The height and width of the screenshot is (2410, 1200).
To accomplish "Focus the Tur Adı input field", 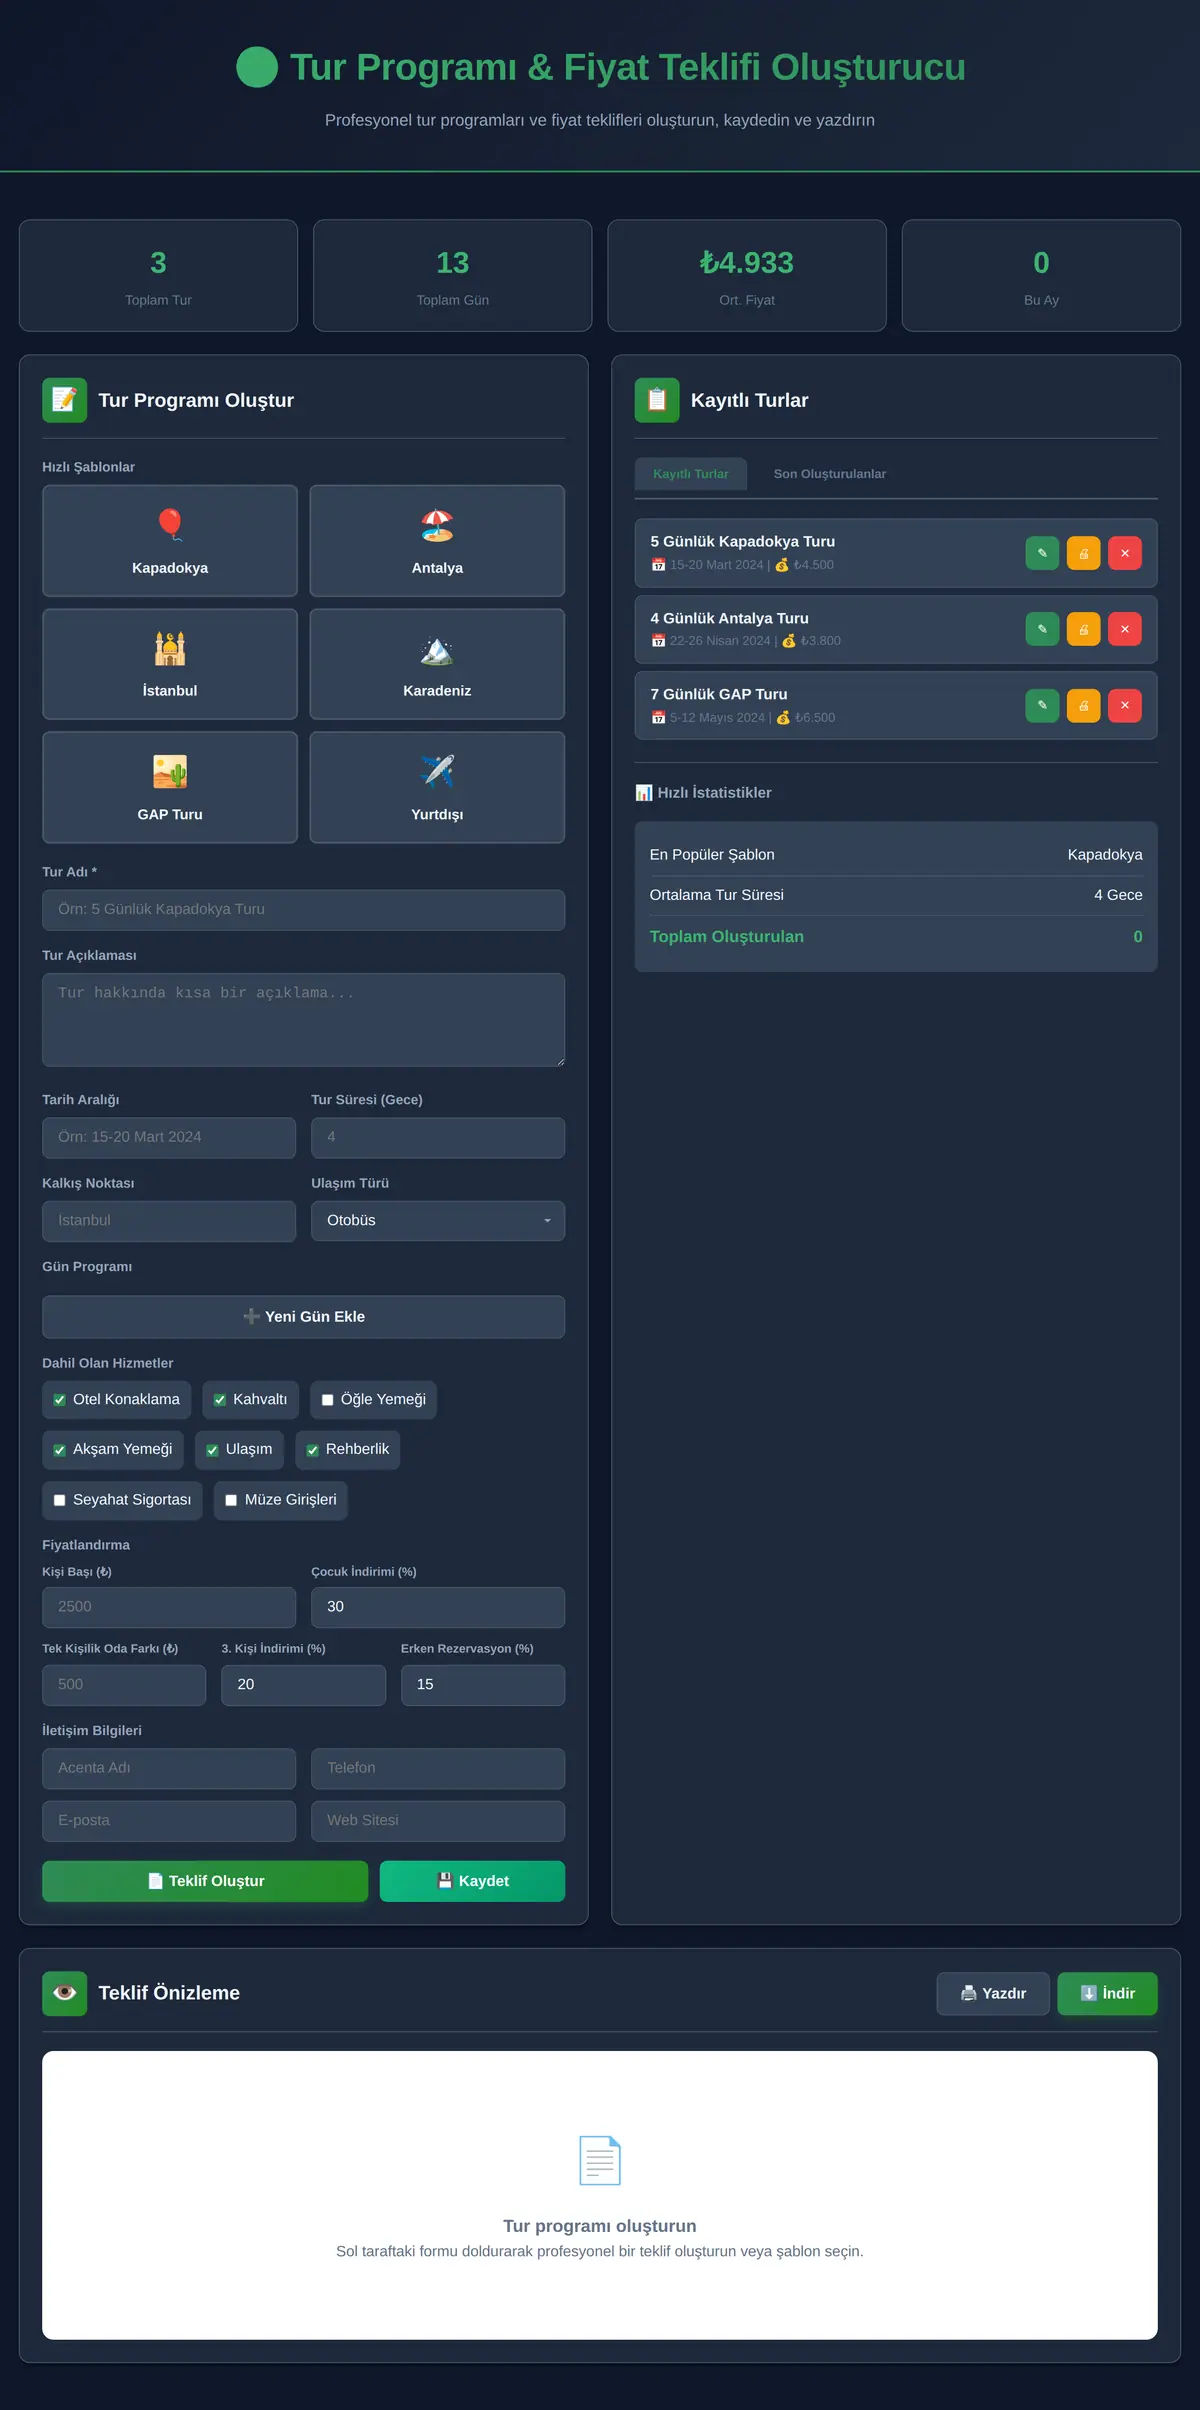I will (303, 910).
